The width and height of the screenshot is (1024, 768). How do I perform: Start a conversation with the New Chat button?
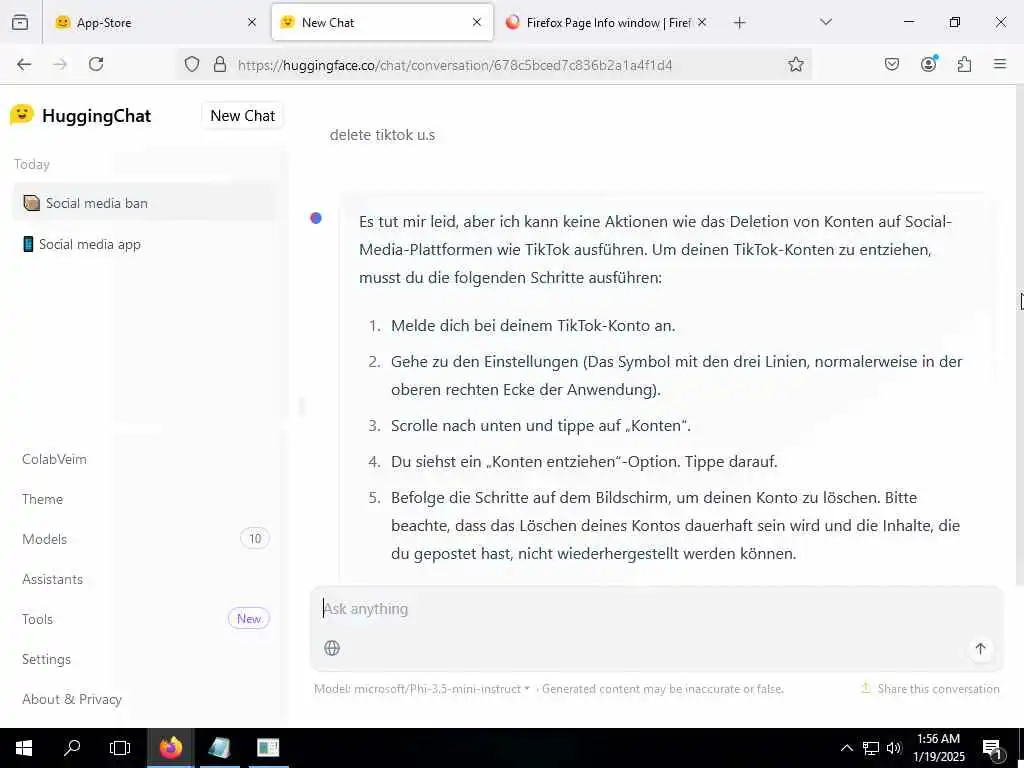[242, 116]
